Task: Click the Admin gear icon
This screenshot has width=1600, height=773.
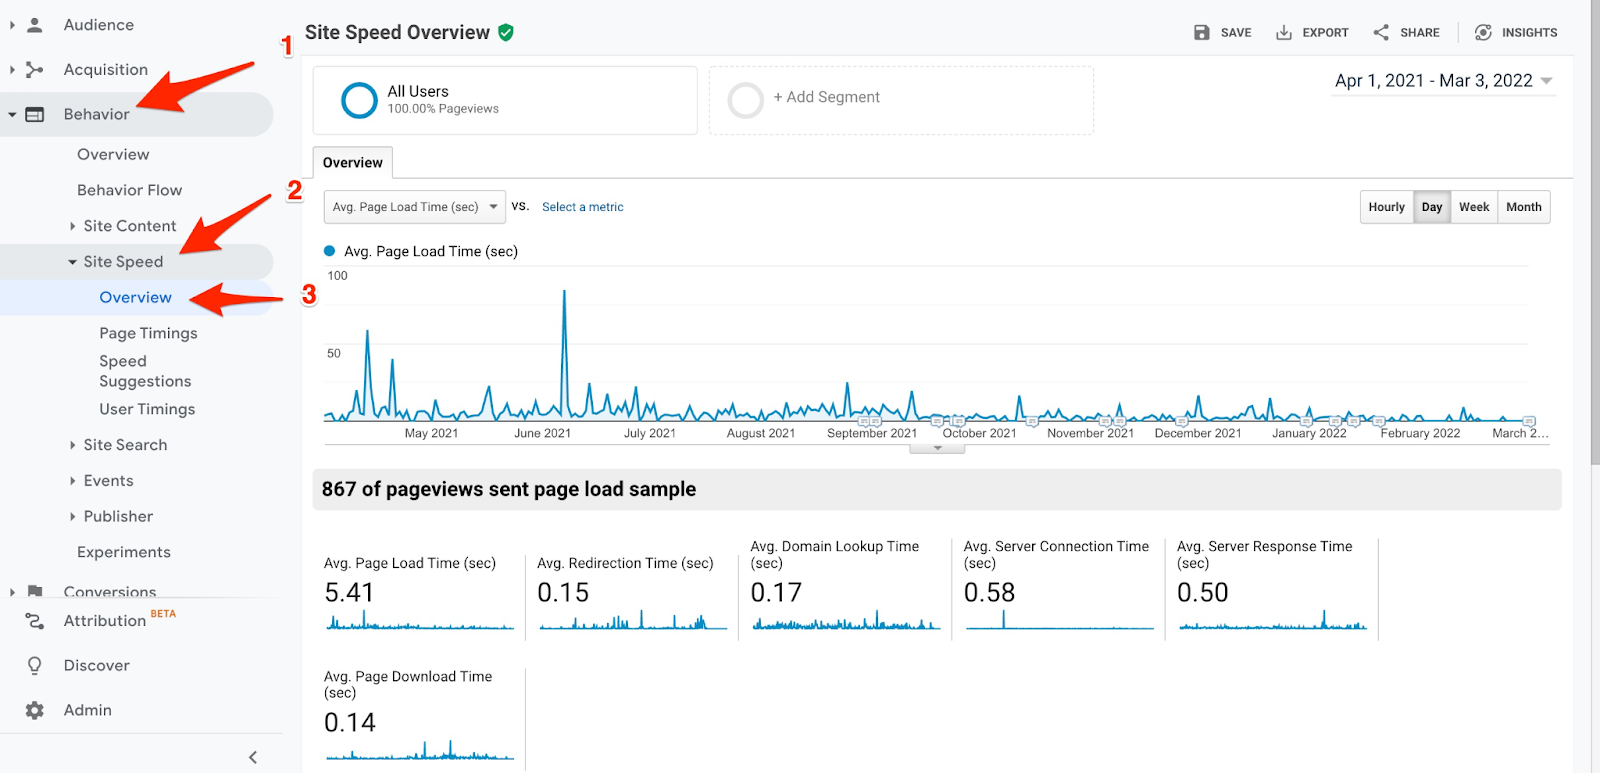Action: [x=35, y=710]
